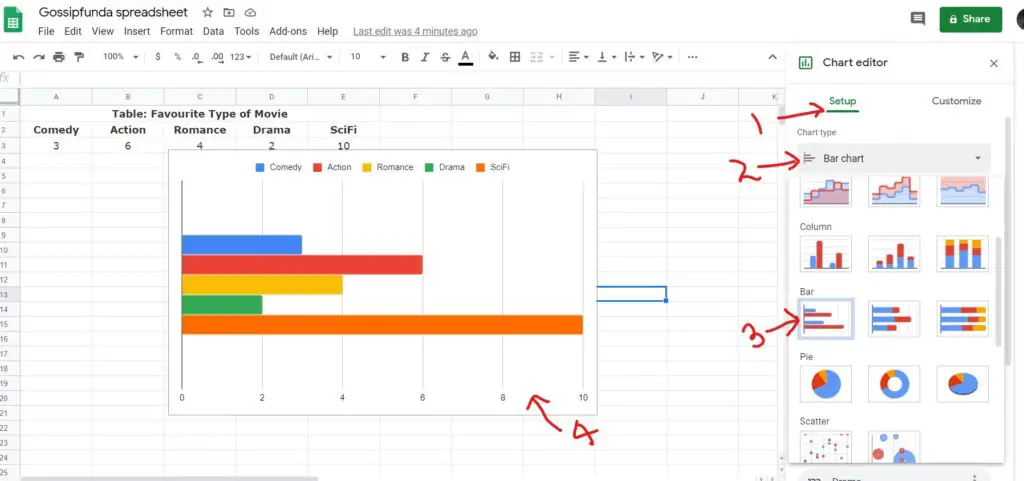Format as percent
The width and height of the screenshot is (1024, 481).
[178, 57]
